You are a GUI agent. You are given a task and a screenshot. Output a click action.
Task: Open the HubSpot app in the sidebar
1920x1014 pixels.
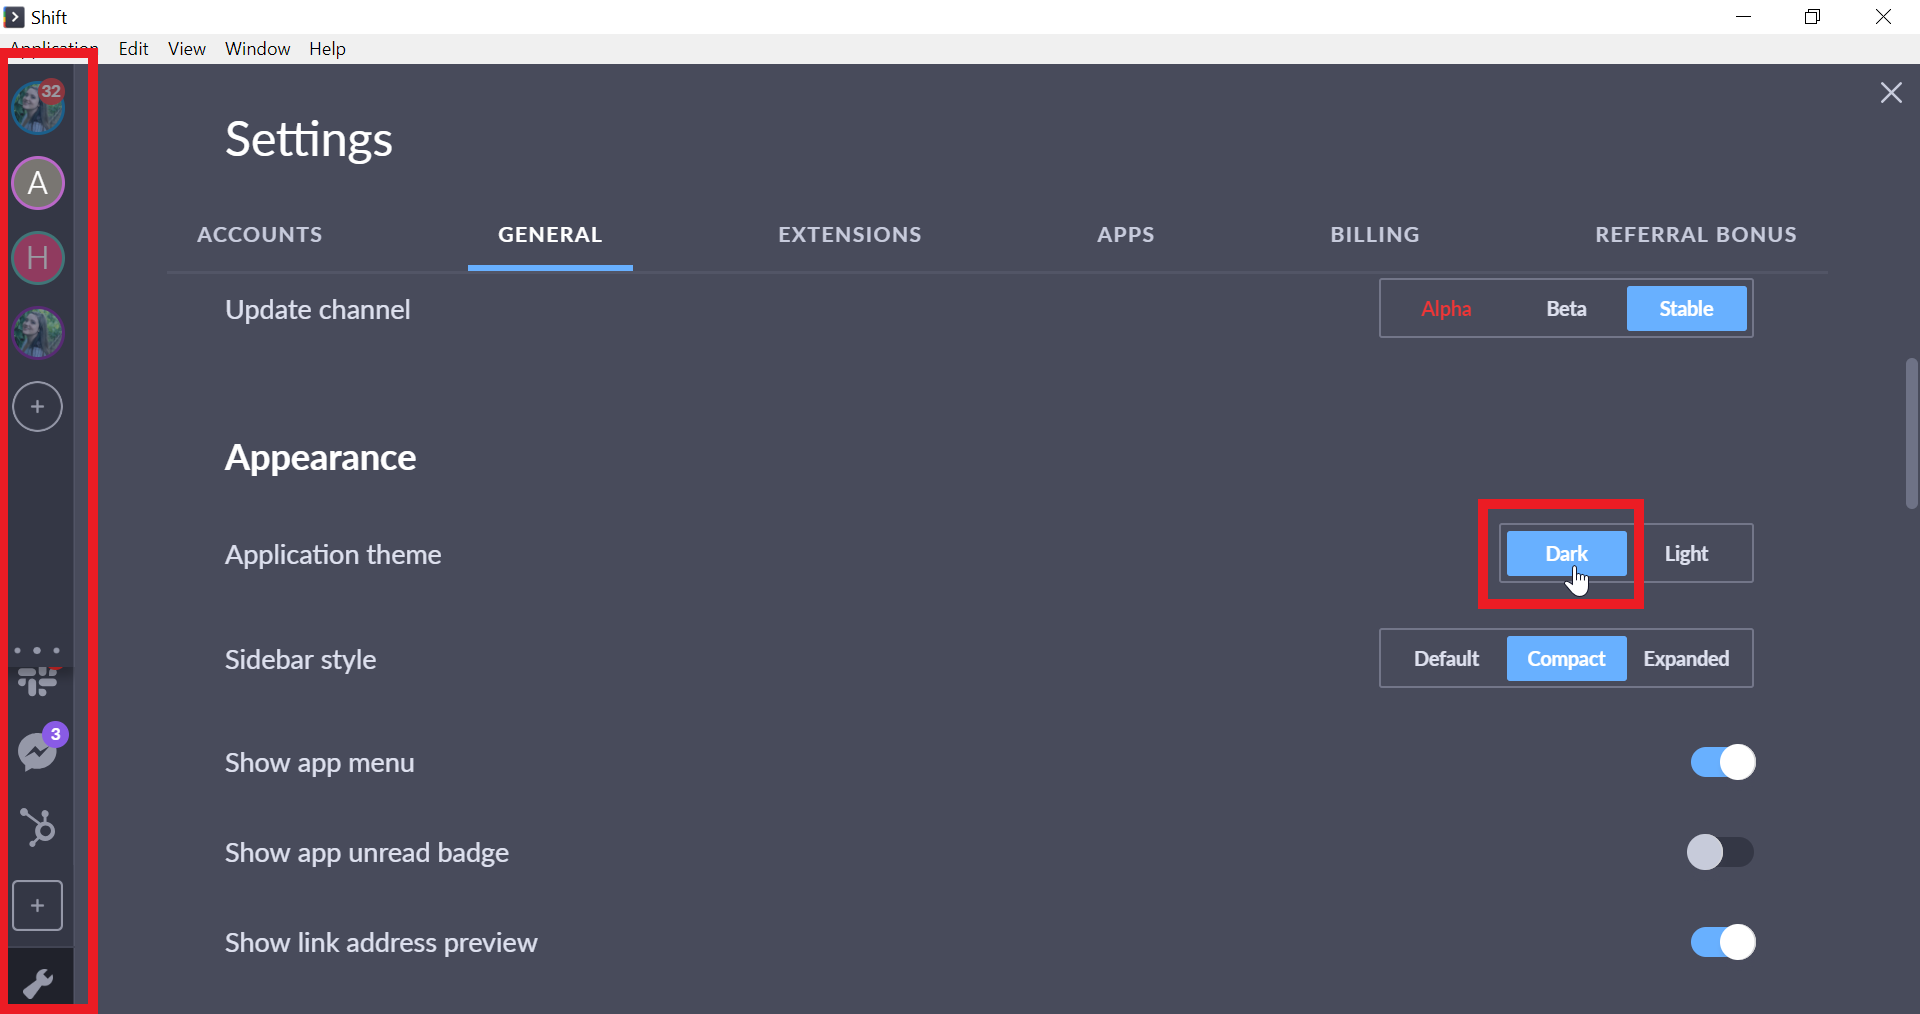click(37, 826)
